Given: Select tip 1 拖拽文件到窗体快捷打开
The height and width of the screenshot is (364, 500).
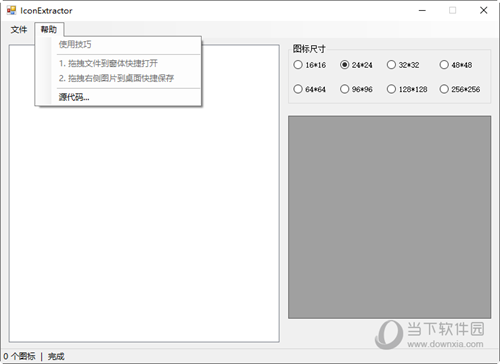Looking at the screenshot, I should pos(119,63).
